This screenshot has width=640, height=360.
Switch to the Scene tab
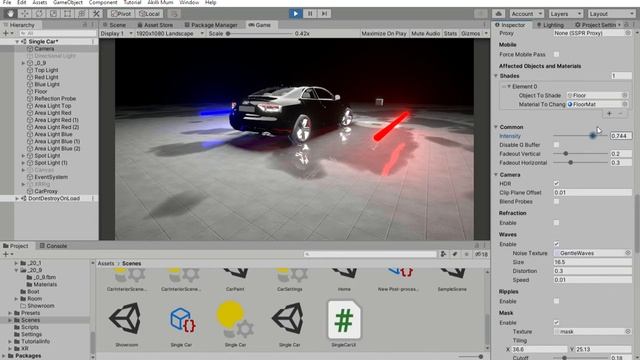click(x=114, y=25)
